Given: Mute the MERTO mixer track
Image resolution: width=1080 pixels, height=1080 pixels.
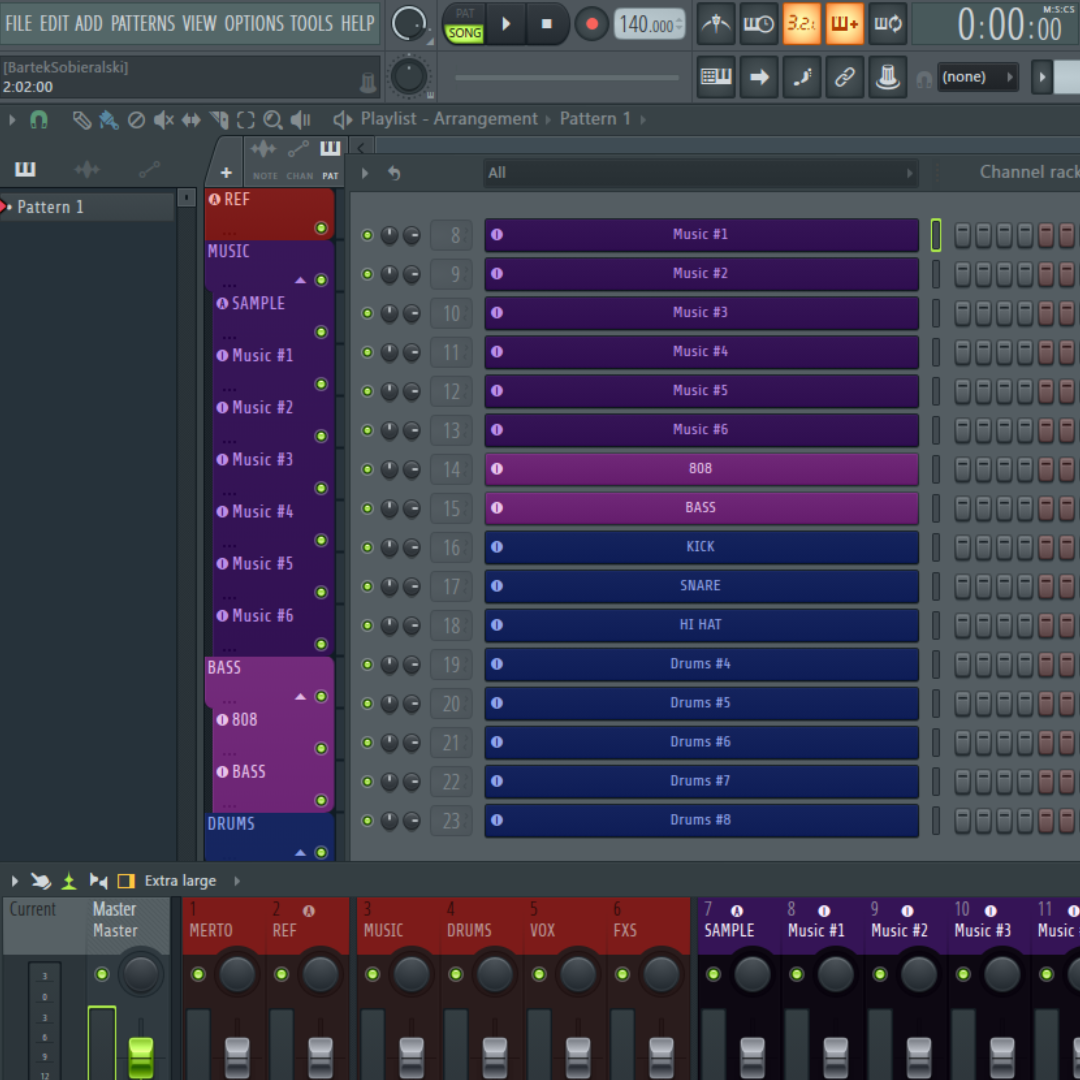Looking at the screenshot, I should tap(198, 974).
